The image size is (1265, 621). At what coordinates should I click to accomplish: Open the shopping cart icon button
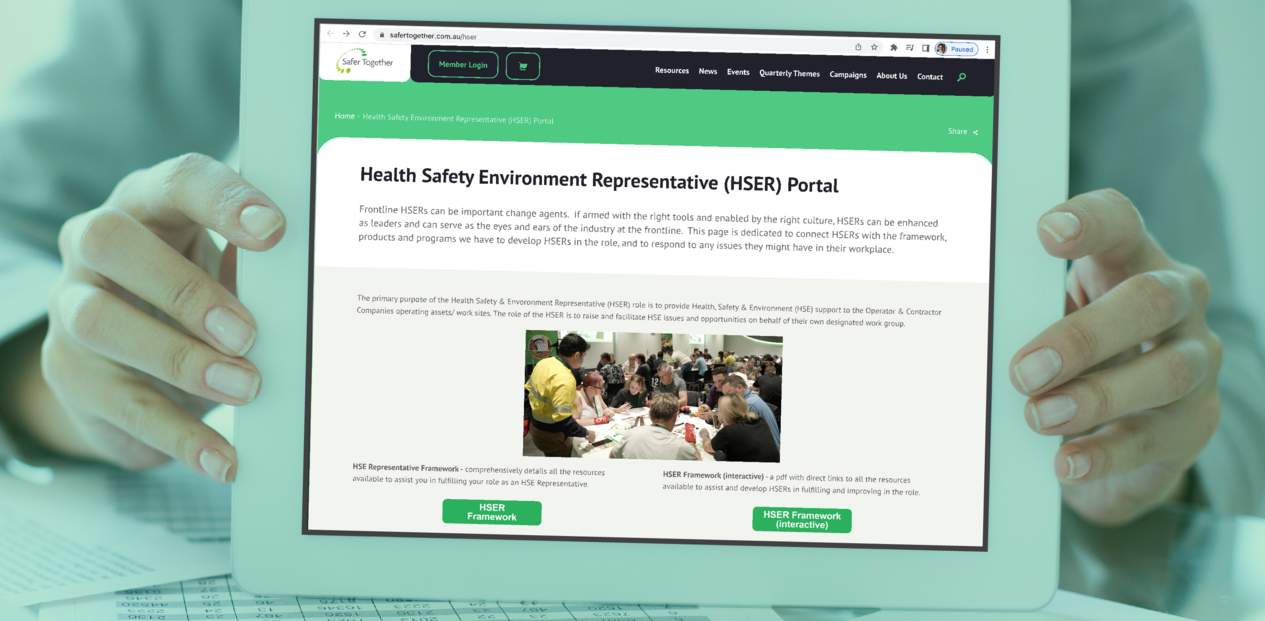(522, 67)
